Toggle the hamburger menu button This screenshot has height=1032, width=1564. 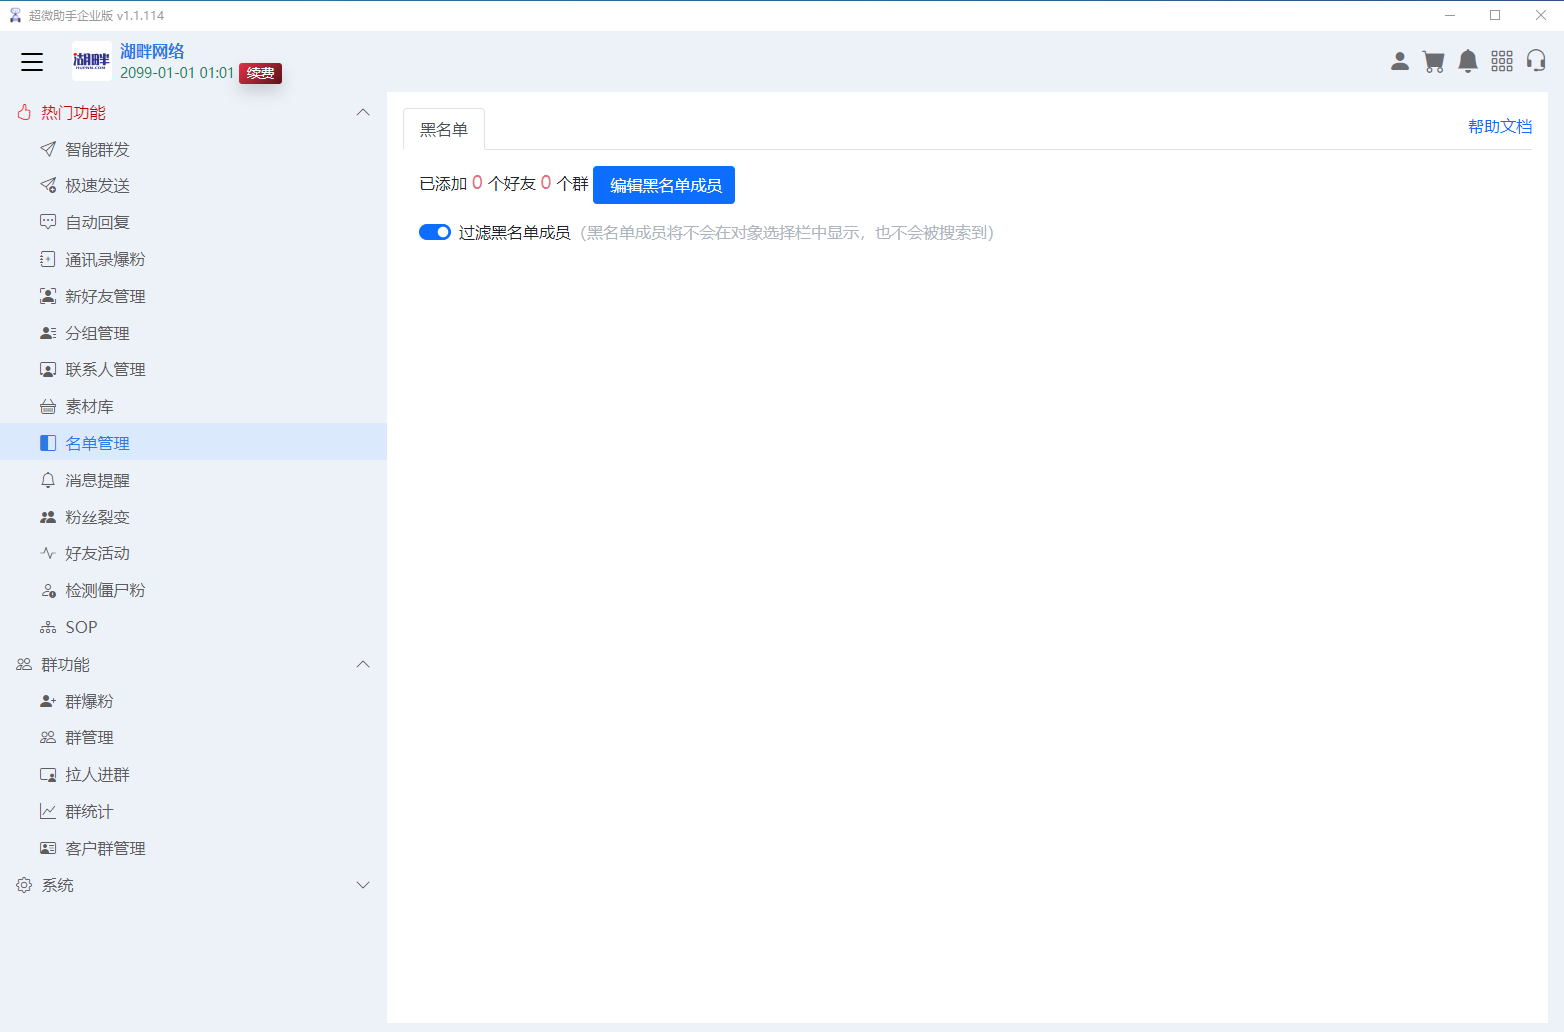point(31,61)
